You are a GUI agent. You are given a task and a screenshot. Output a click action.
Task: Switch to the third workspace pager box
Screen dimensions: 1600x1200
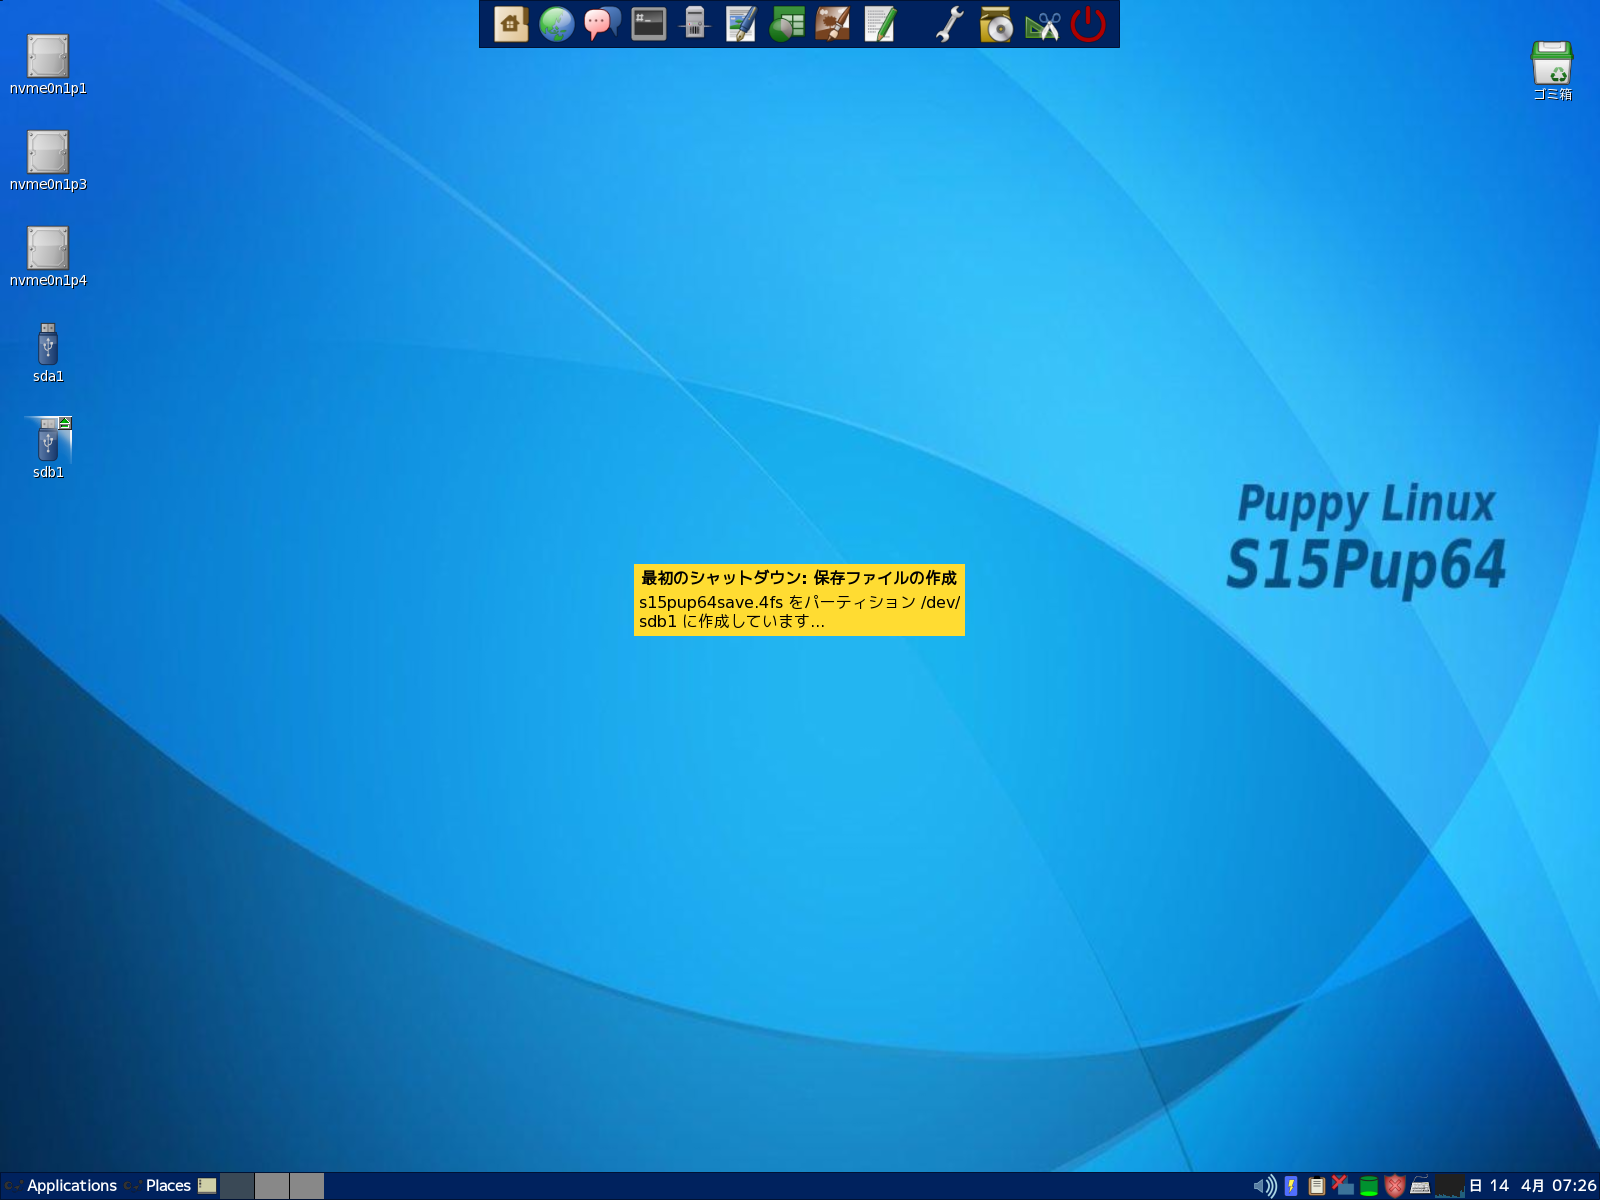(x=307, y=1186)
